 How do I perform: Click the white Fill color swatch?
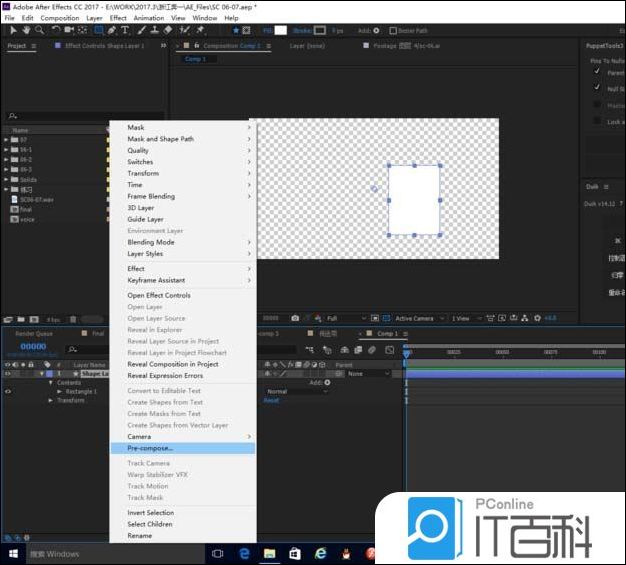(281, 31)
